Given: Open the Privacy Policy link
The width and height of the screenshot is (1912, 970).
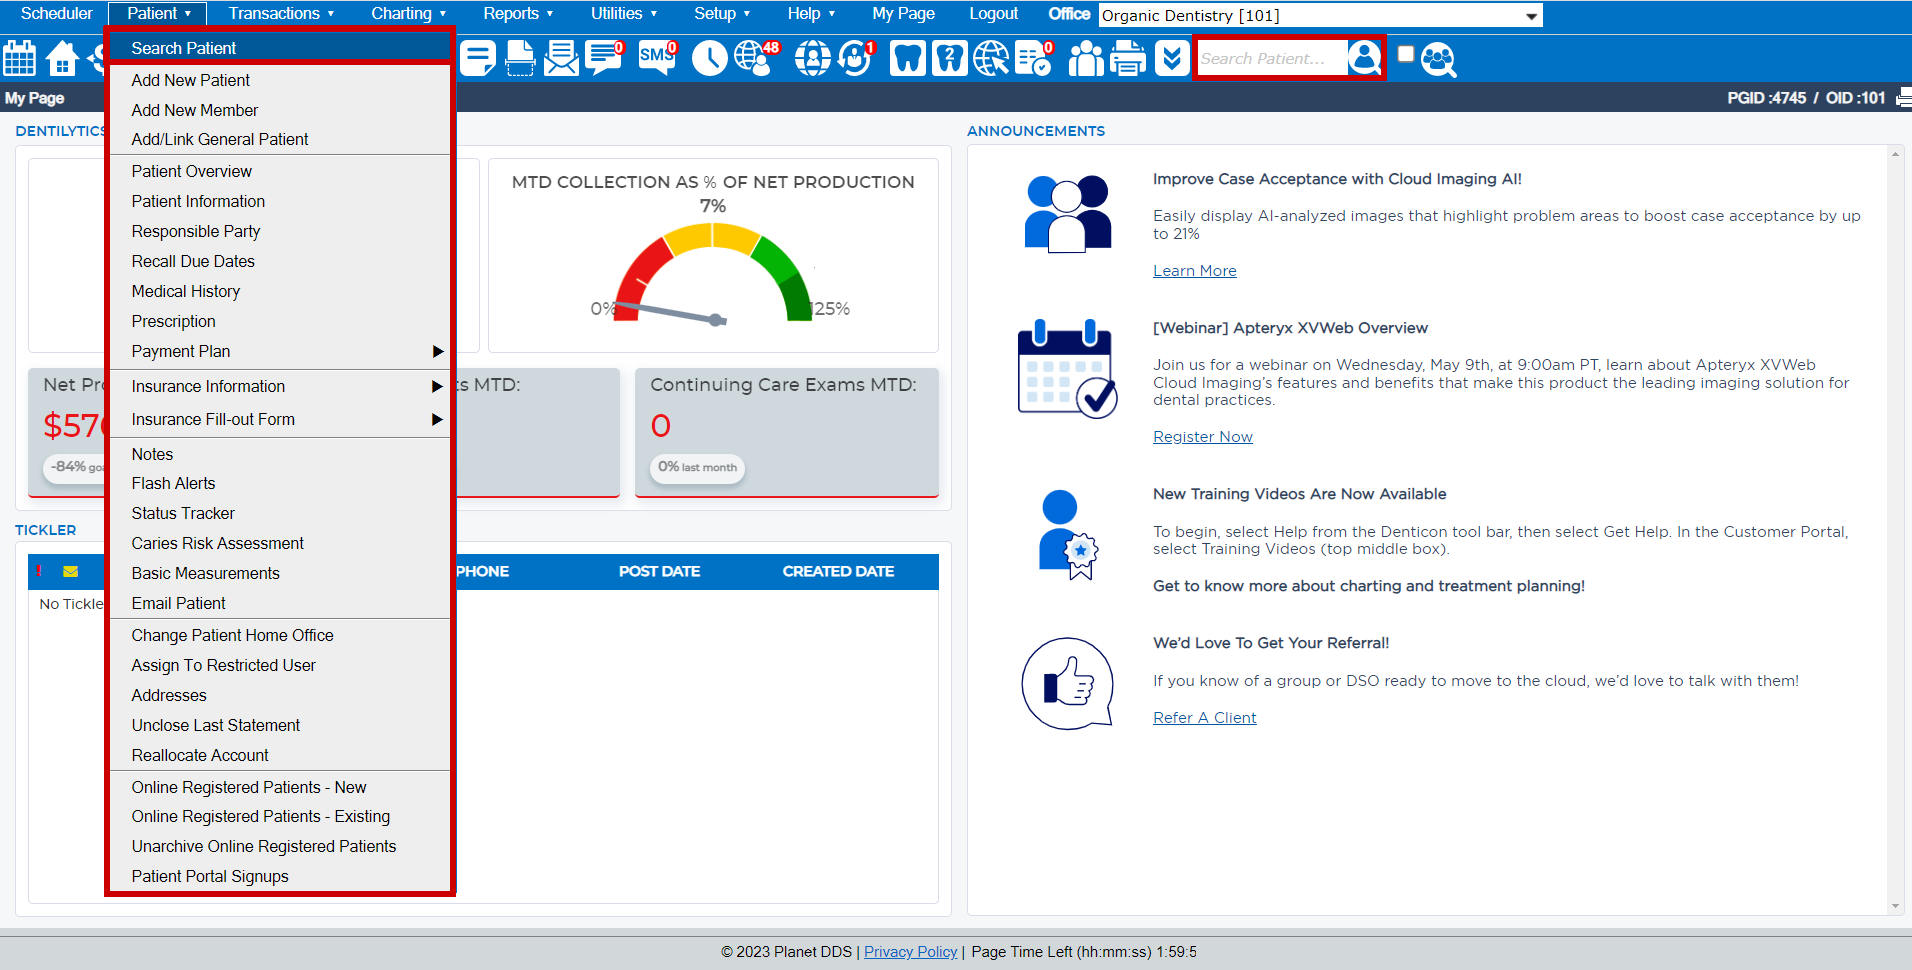Looking at the screenshot, I should pos(910,952).
